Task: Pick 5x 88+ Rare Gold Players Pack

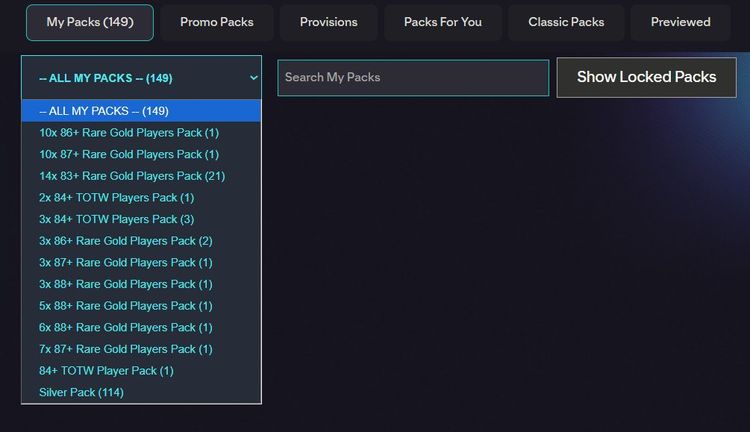Action: click(x=126, y=306)
